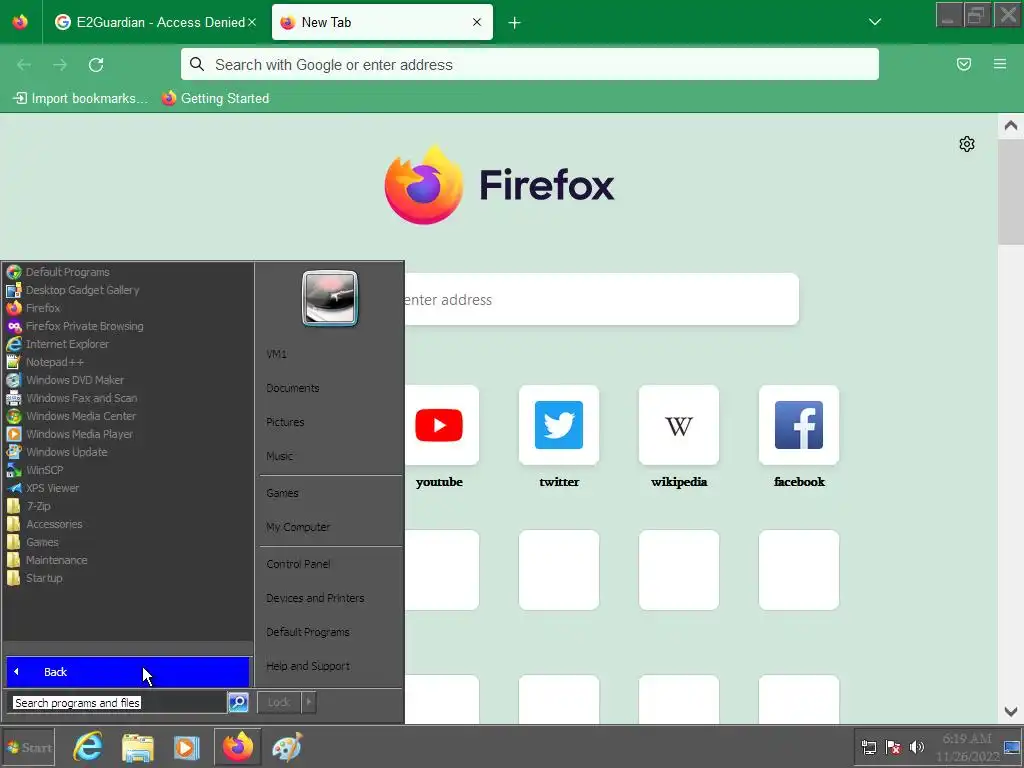Screen dimensions: 1024x768
Task: Open Documents from Start menu
Action: point(293,388)
